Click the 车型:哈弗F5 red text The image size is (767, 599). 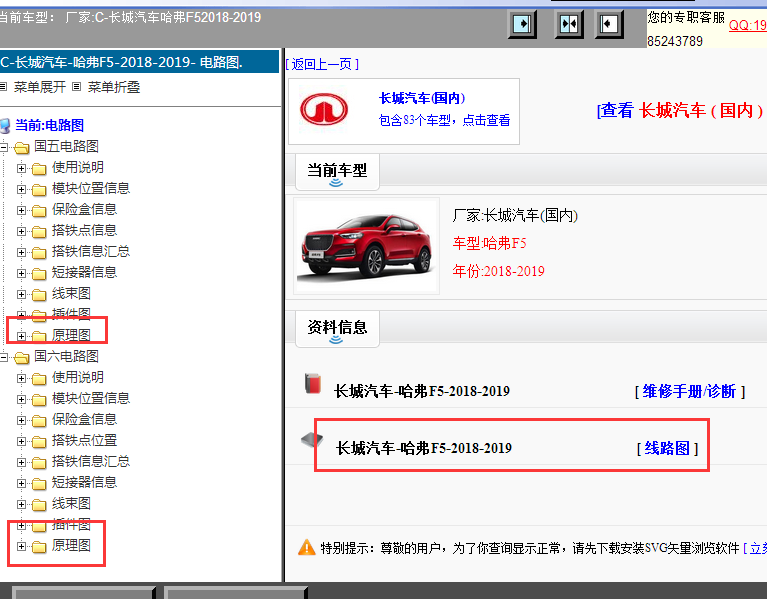[x=490, y=243]
